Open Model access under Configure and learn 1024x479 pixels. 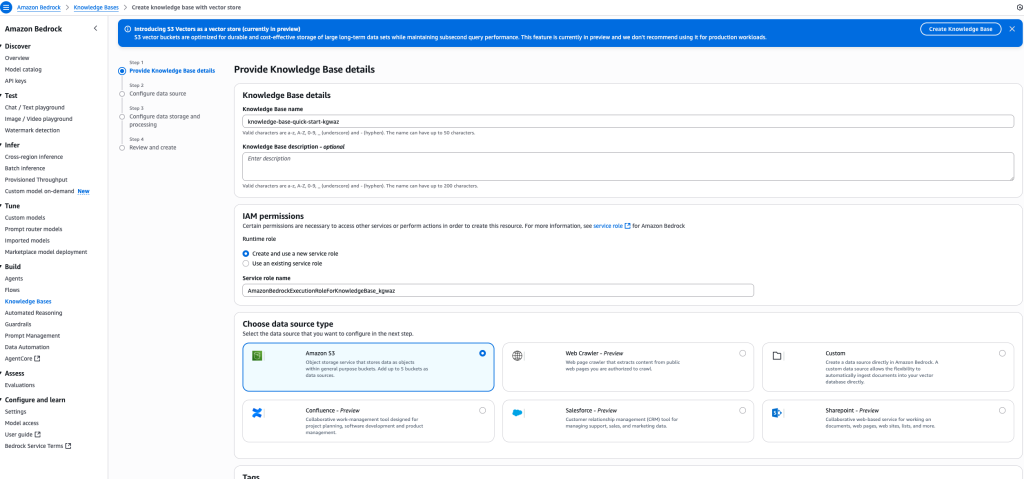22,423
